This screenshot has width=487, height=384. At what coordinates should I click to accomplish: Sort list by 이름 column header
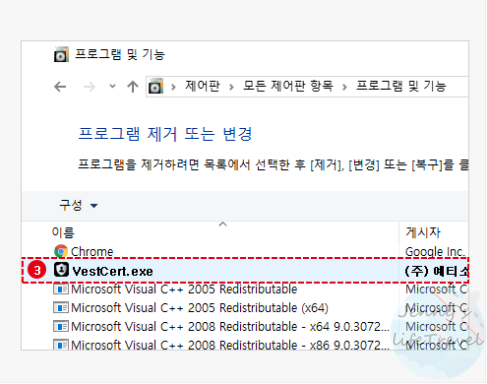coord(63,232)
